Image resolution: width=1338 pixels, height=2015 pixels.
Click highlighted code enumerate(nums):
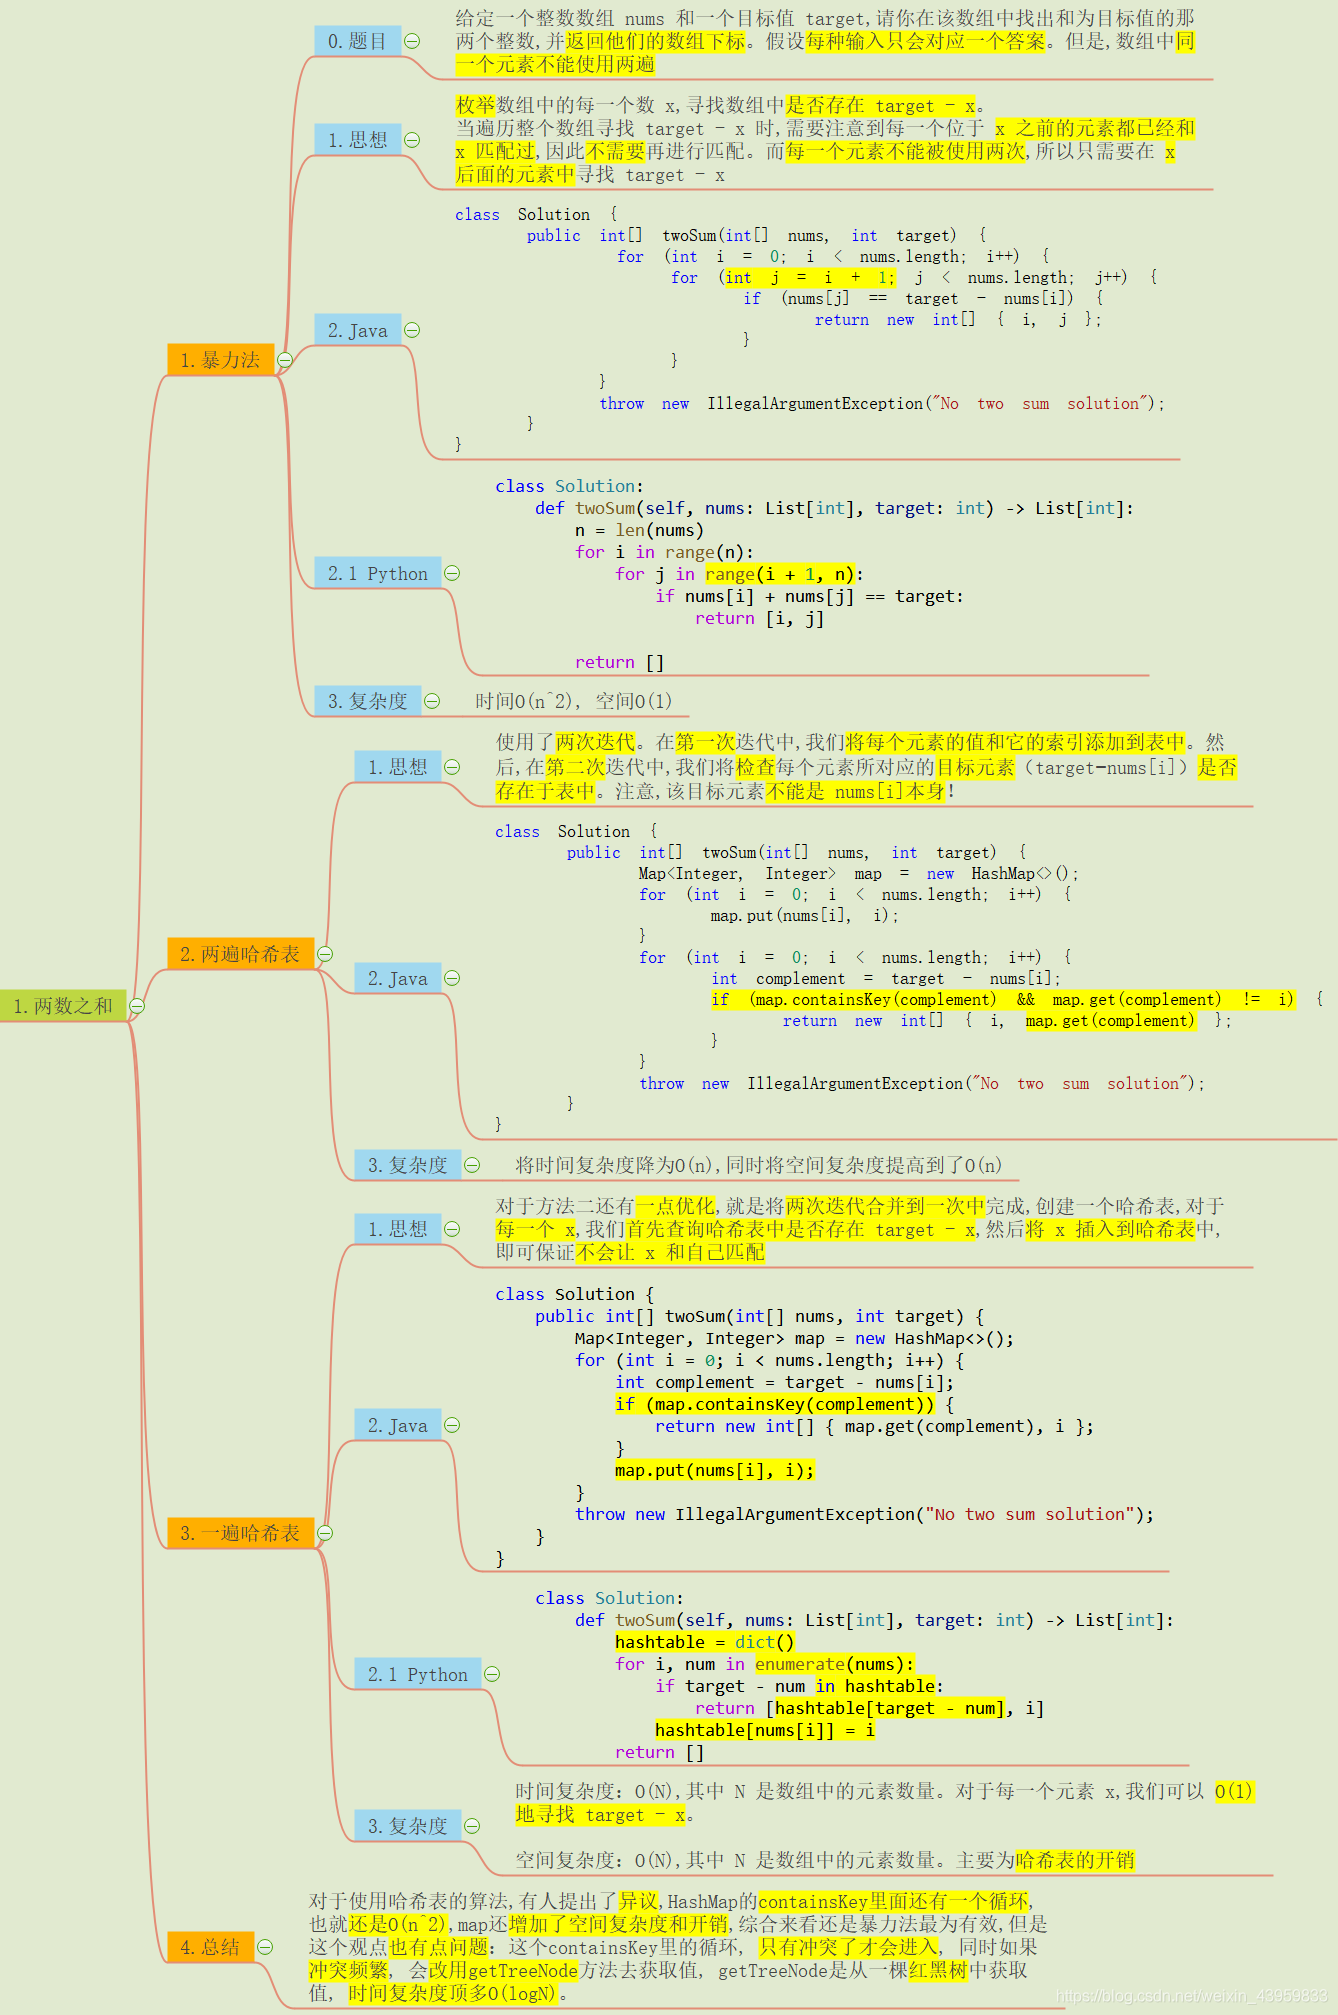pyautogui.click(x=835, y=1664)
